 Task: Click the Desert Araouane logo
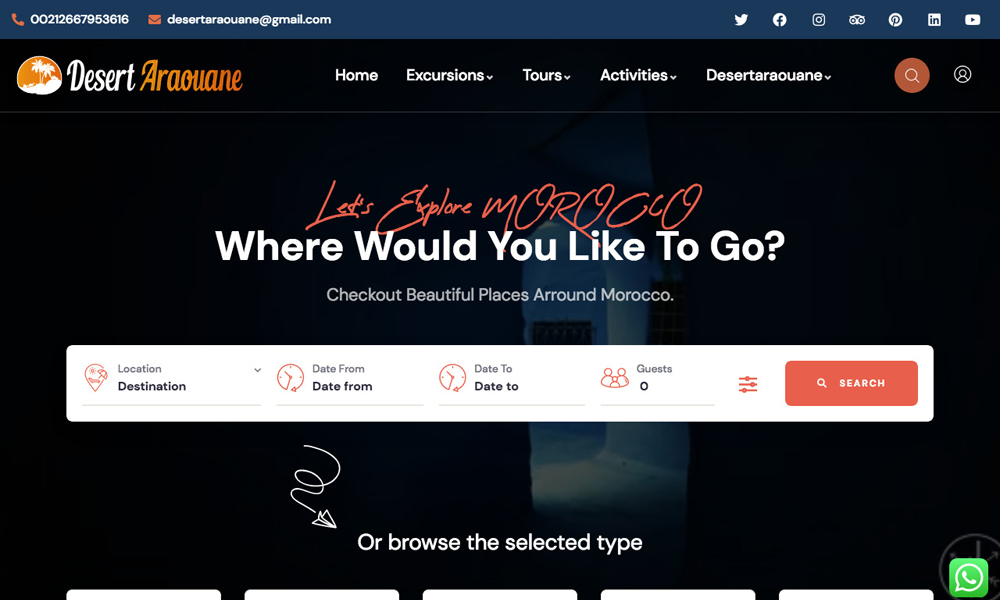coord(129,75)
